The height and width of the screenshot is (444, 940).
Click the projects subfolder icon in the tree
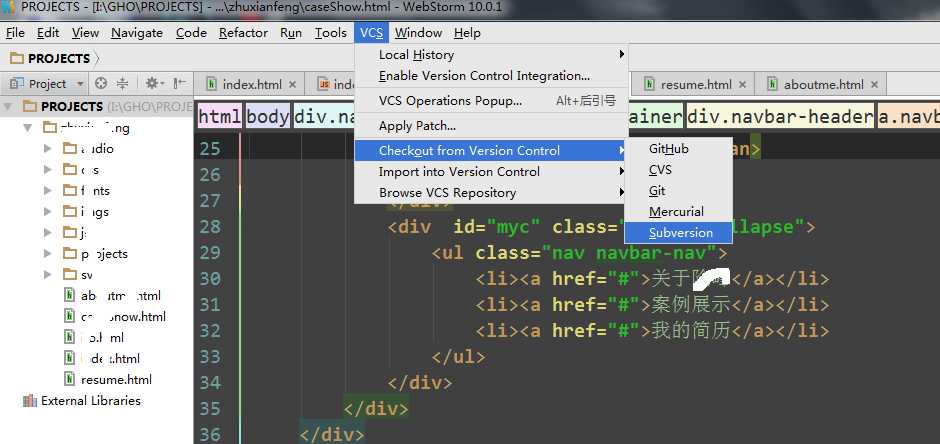tap(70, 253)
